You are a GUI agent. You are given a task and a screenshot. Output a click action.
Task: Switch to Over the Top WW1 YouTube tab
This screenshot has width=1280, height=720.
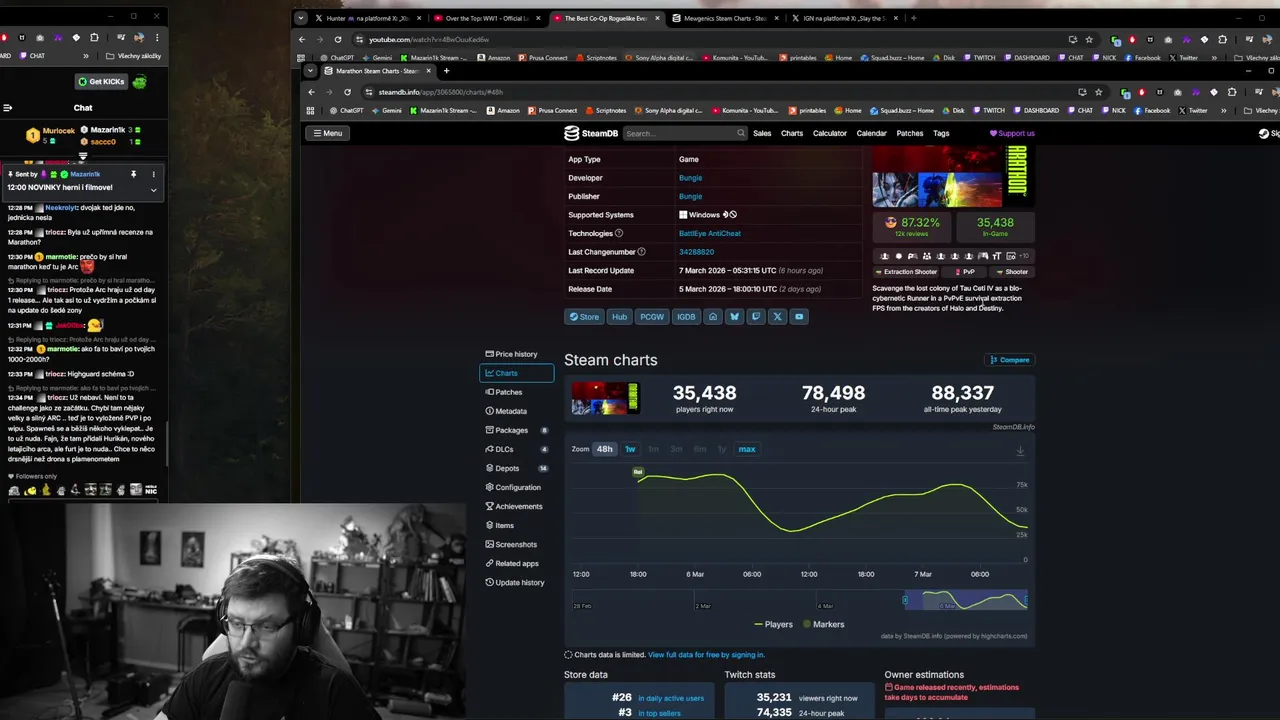486,18
